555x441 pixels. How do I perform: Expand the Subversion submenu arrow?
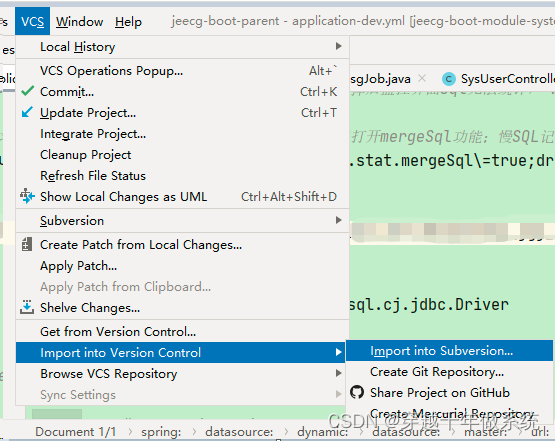(338, 220)
